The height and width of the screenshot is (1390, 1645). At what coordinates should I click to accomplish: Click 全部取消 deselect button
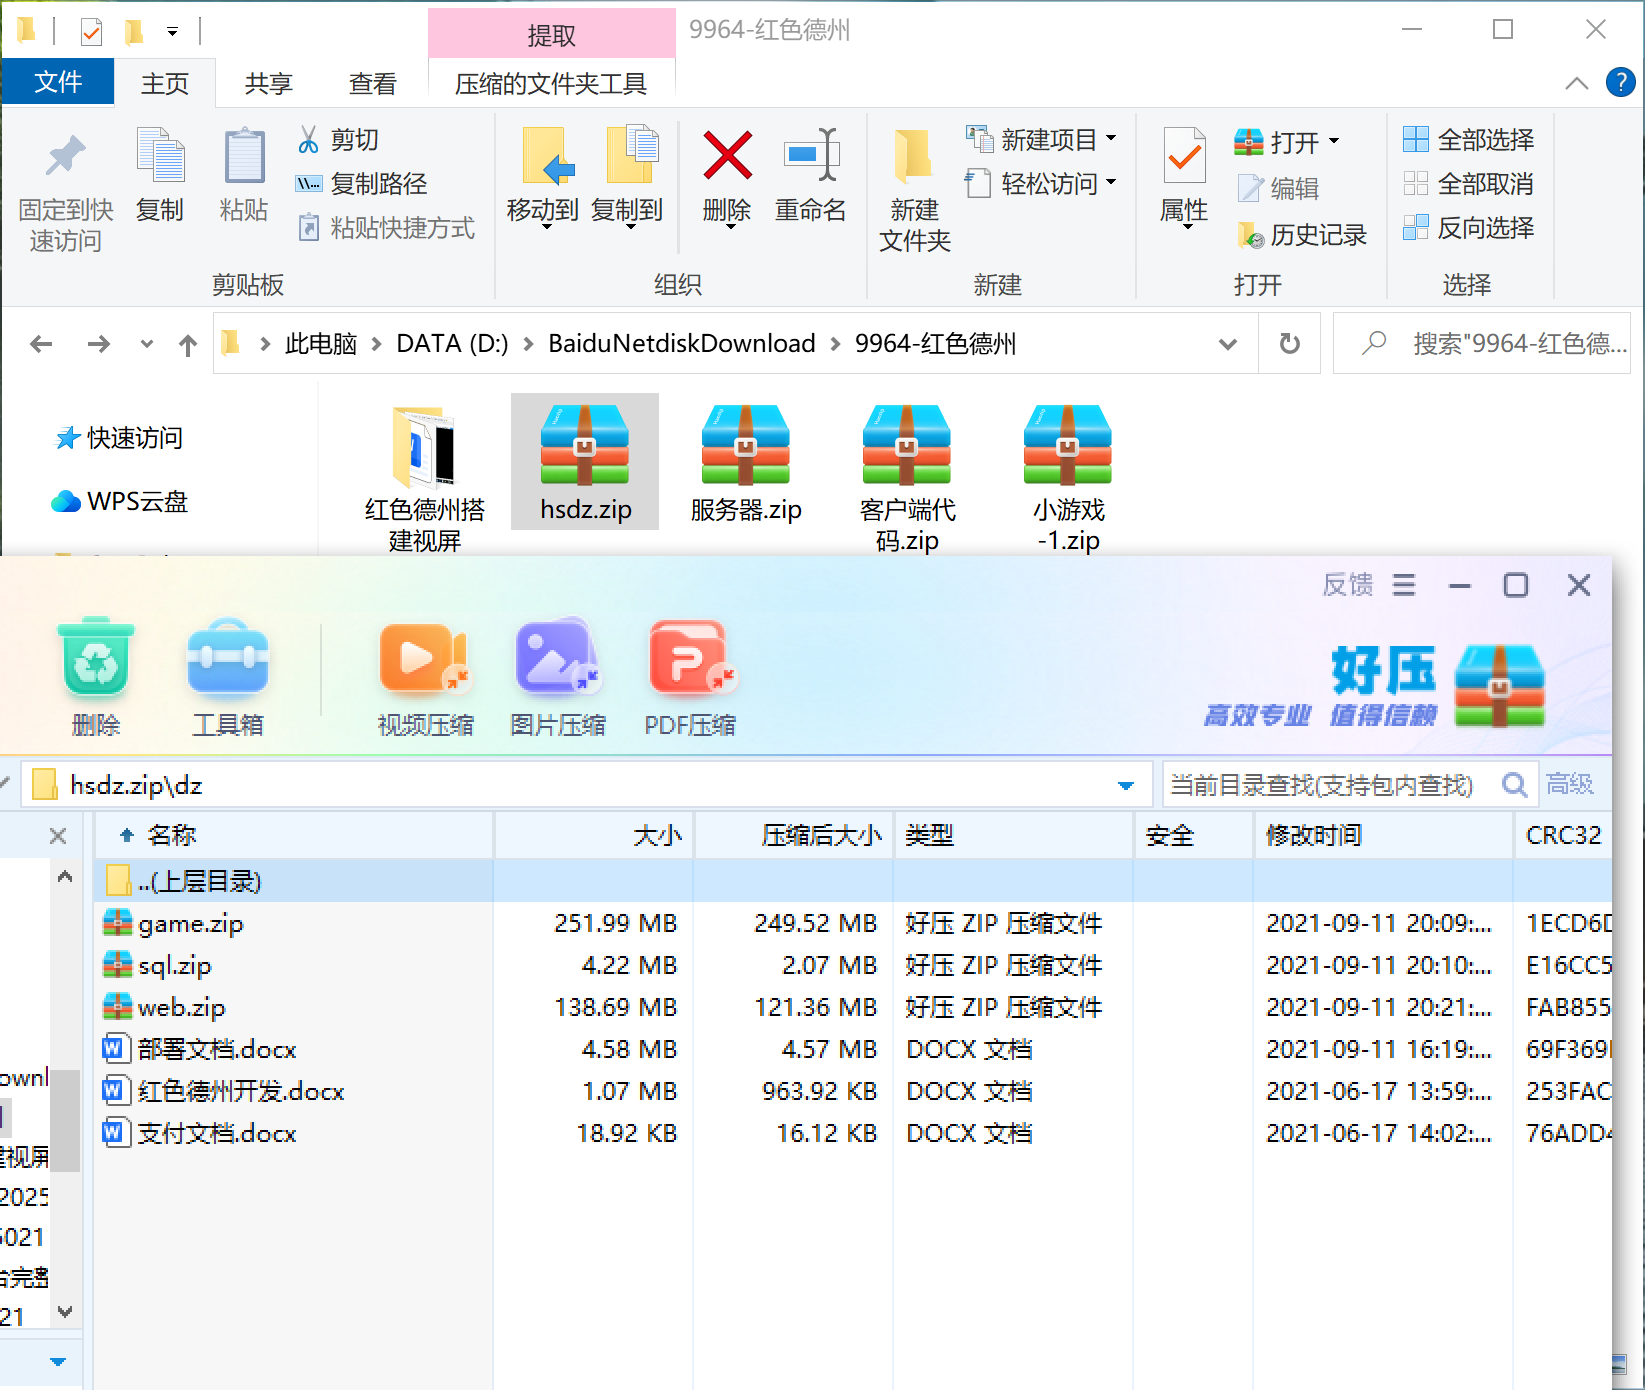1469,184
